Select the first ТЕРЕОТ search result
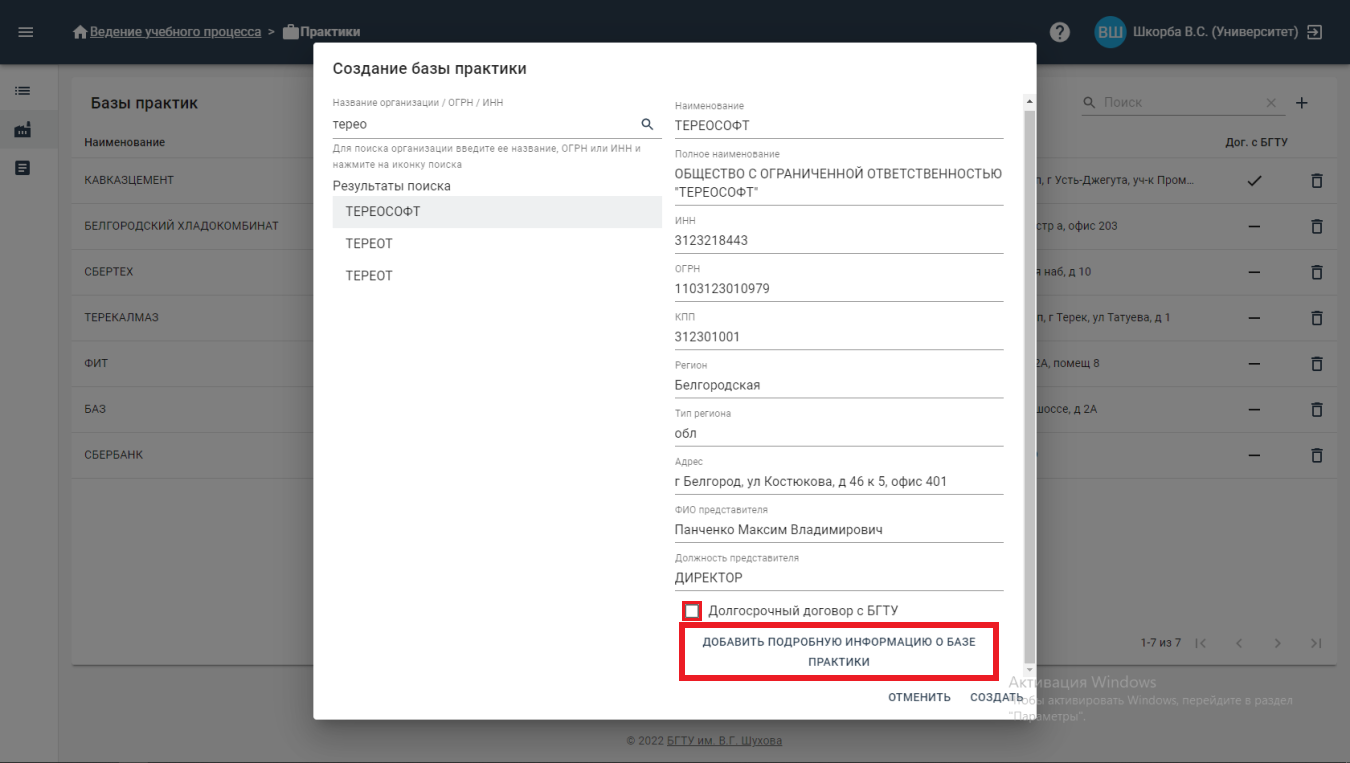The width and height of the screenshot is (1350, 763). [x=497, y=244]
